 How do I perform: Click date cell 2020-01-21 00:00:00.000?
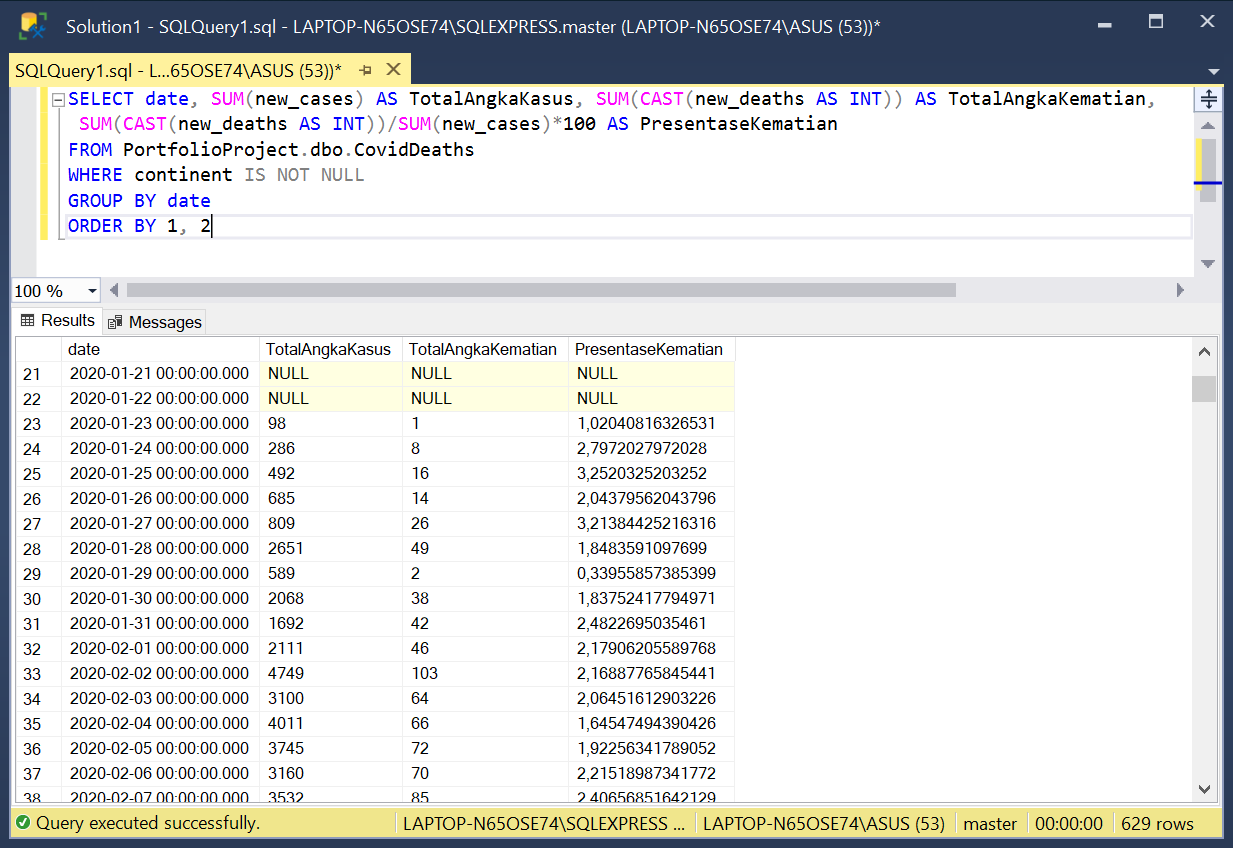(x=160, y=374)
